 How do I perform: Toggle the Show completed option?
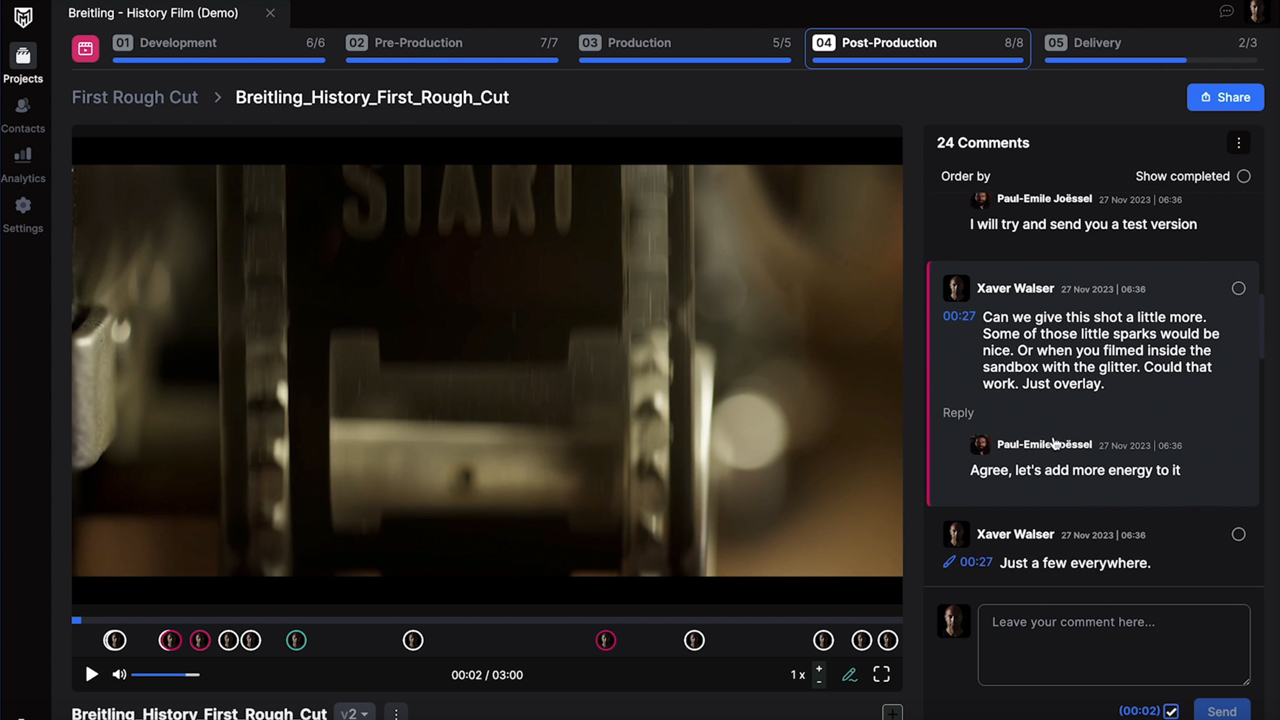[1243, 176]
